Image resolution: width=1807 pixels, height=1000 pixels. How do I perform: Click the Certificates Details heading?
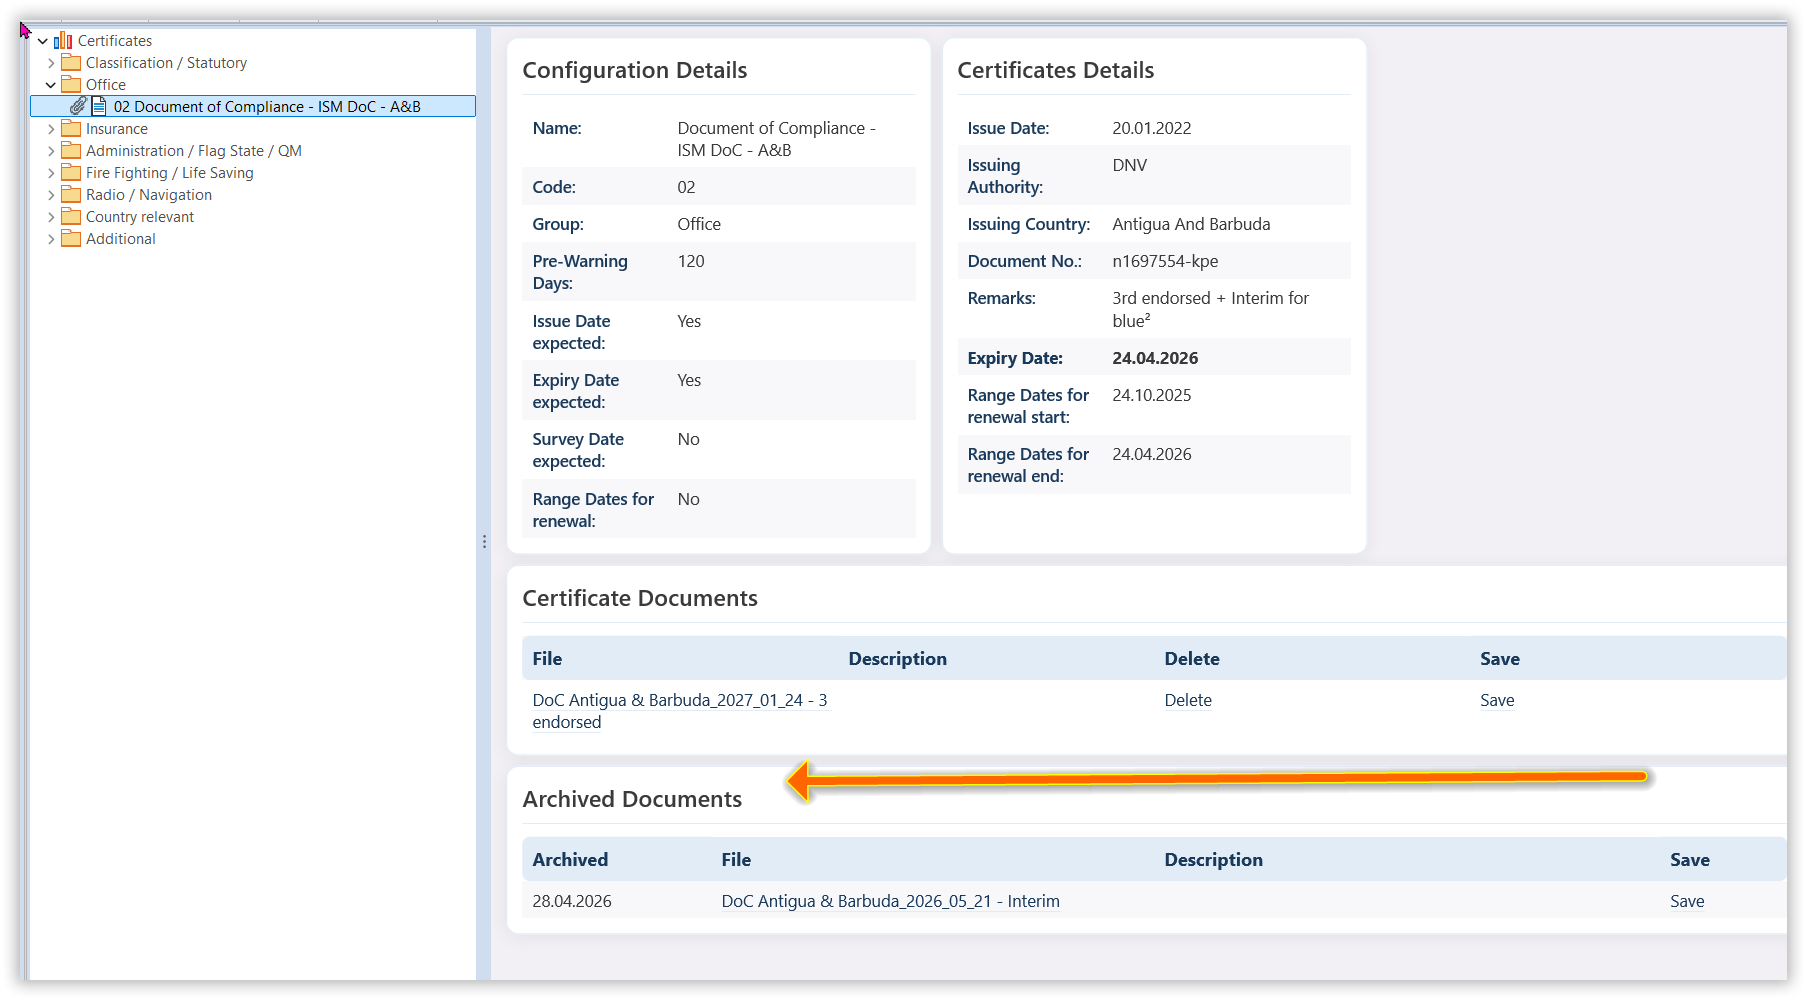point(1056,70)
